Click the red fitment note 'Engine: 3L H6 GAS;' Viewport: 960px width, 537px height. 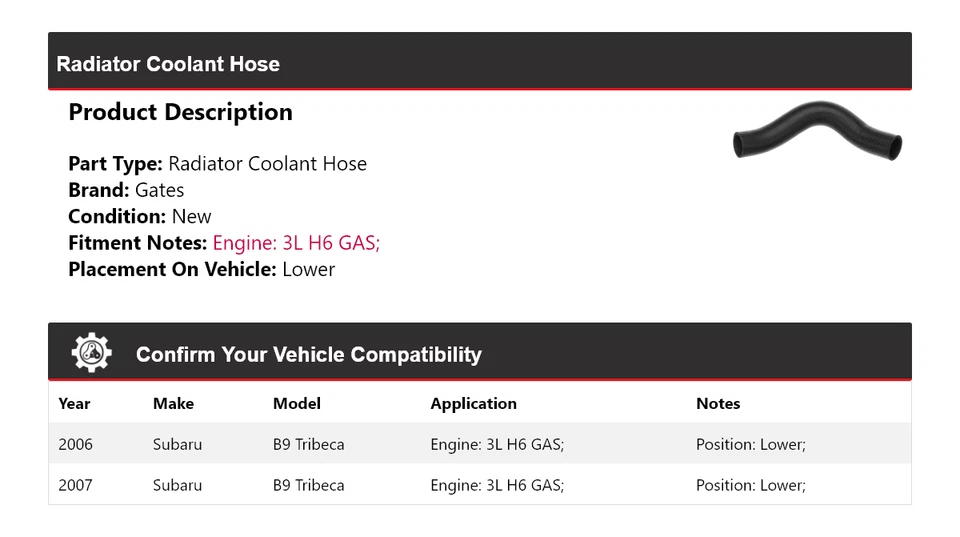pyautogui.click(x=296, y=243)
